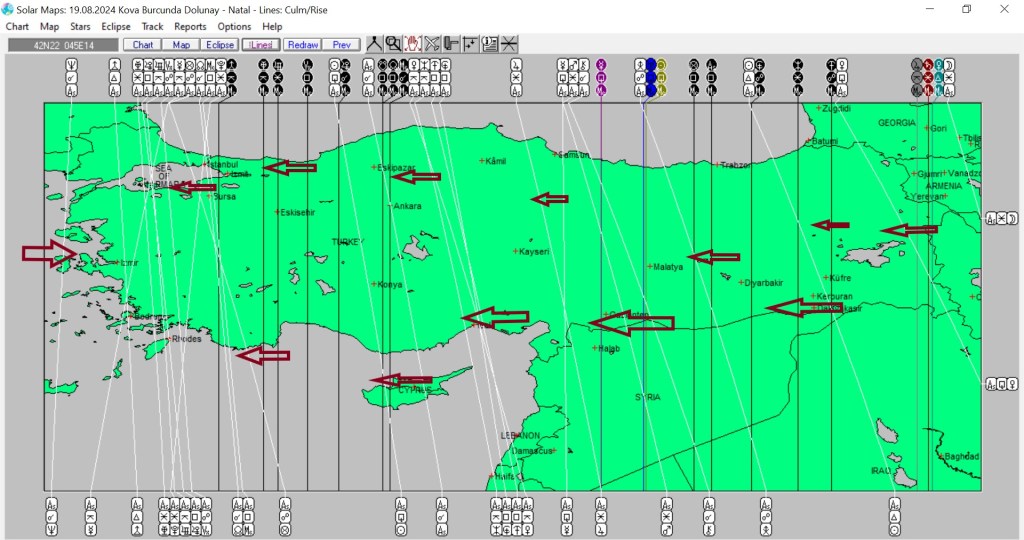
Task: Click the 42N22 045E14 coordinates field
Action: click(x=62, y=45)
